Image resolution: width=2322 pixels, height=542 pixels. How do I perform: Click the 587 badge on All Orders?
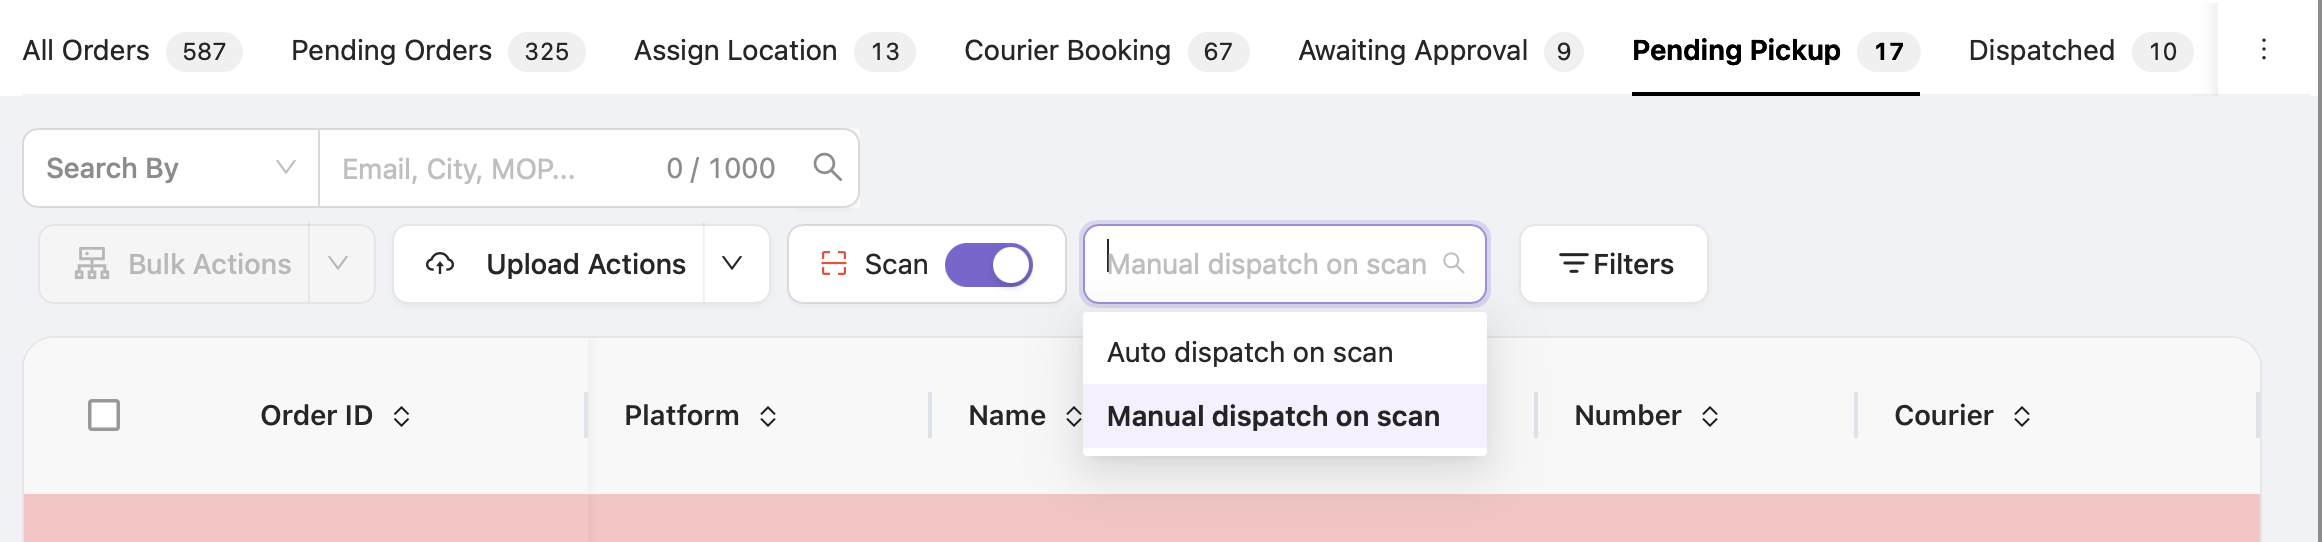pos(204,51)
